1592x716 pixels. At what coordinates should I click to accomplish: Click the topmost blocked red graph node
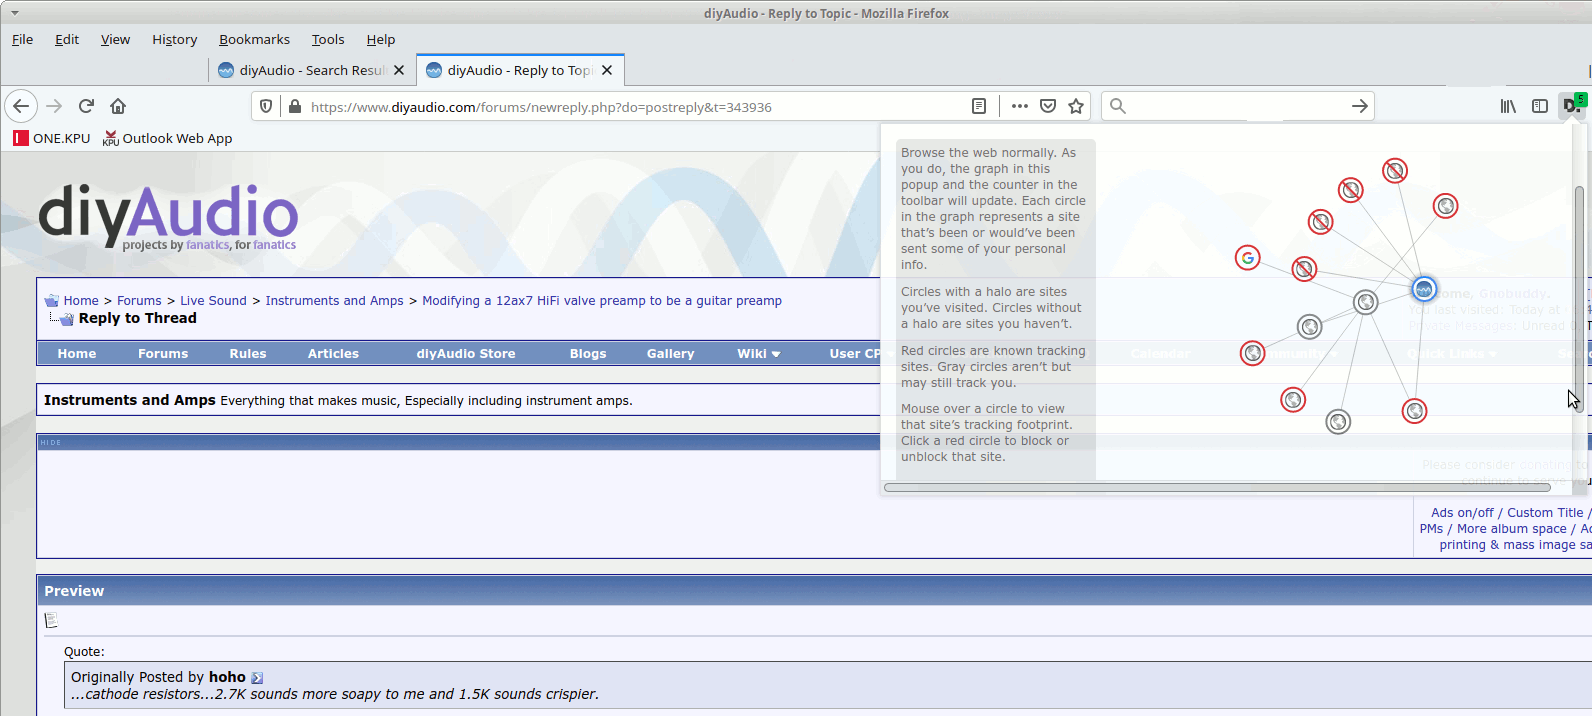click(x=1395, y=171)
